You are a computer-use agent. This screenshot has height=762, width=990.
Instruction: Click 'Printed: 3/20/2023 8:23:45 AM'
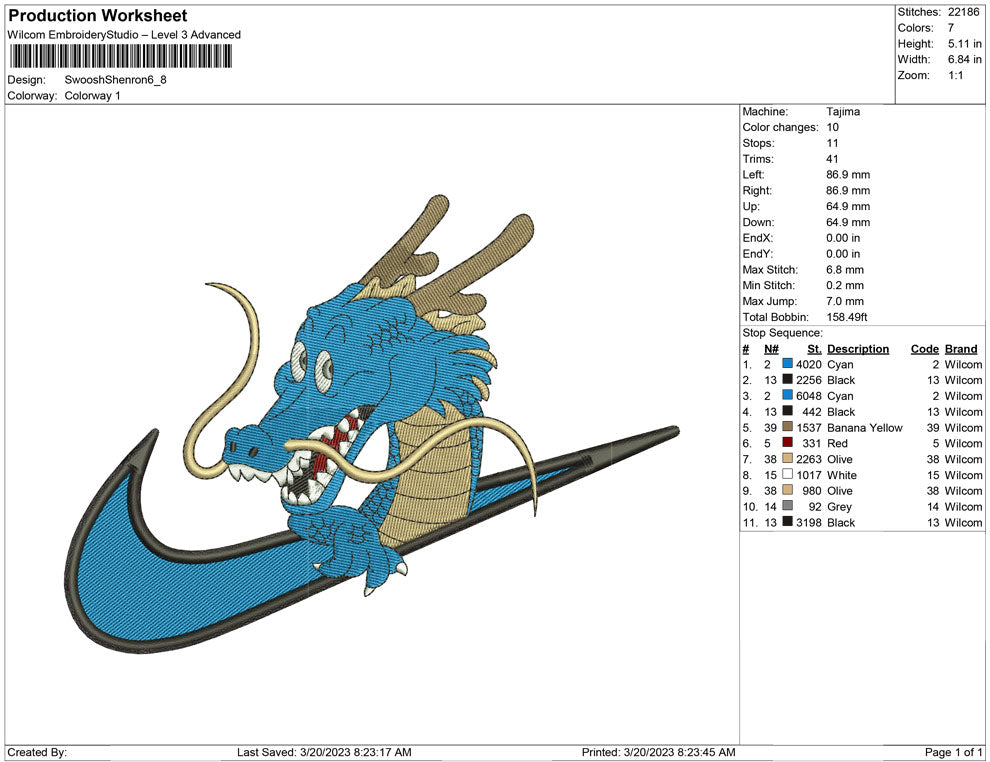pos(659,752)
